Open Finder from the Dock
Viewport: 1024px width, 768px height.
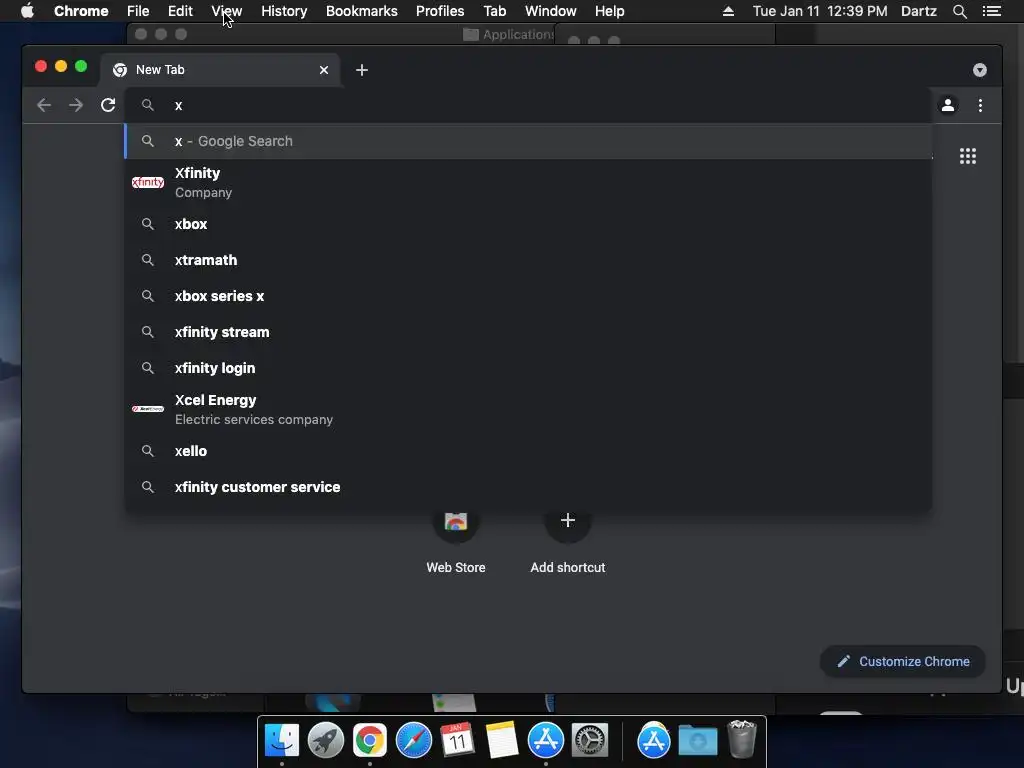(x=282, y=741)
